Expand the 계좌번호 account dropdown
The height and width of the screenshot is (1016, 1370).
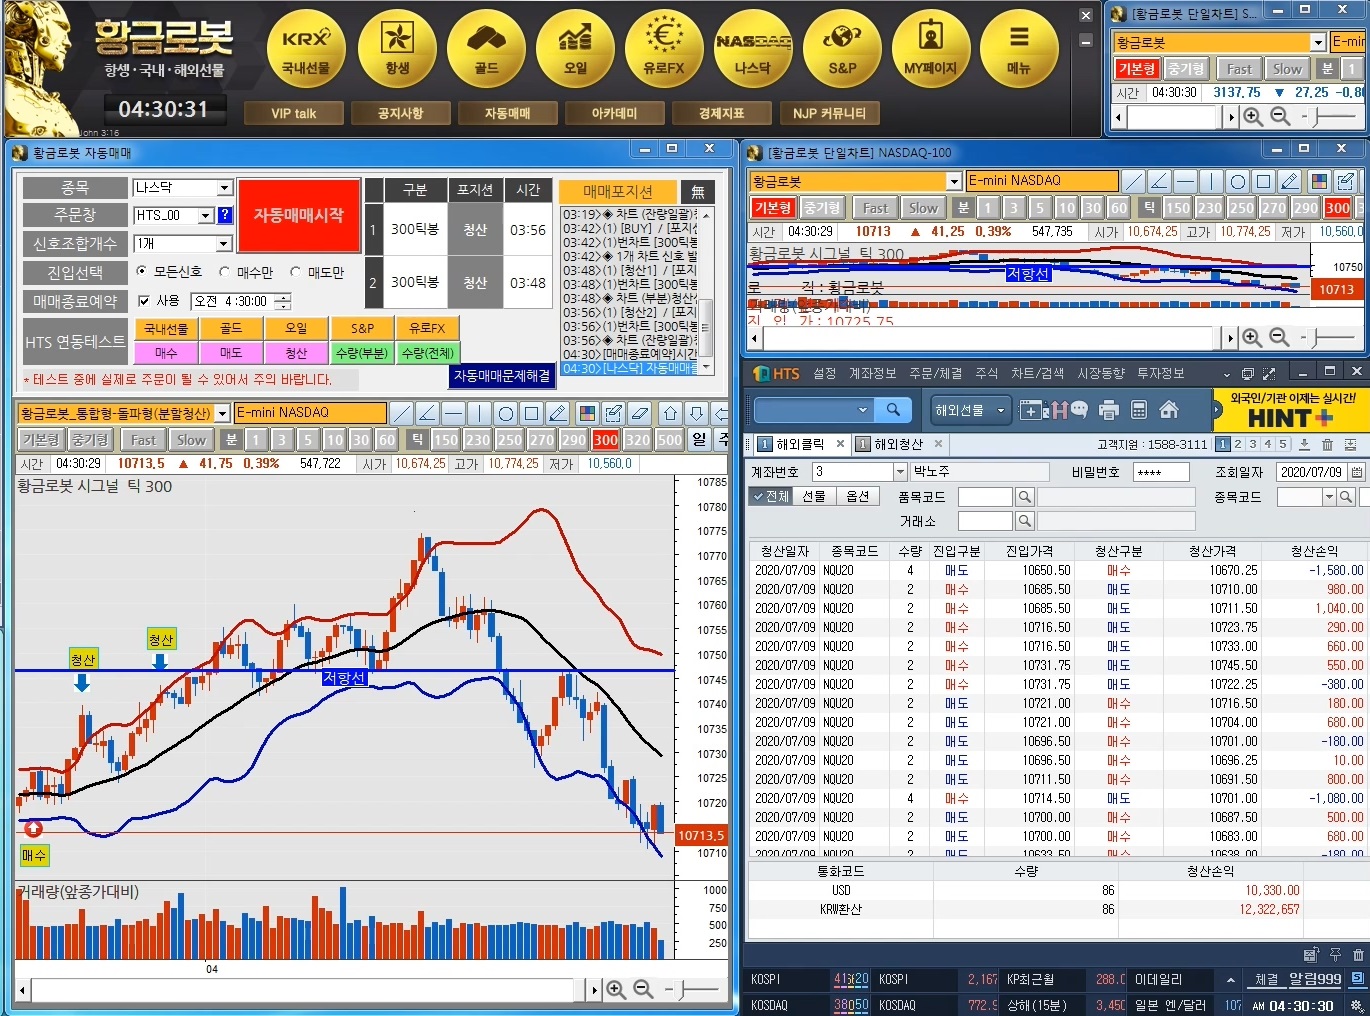899,472
